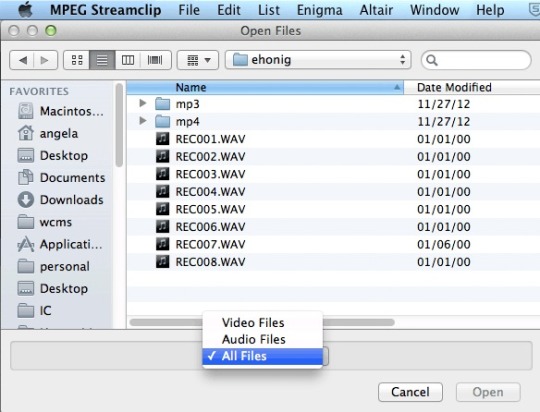Screen dimensions: 540x412
Task: Open the first Desktop sidebar item
Action: click(53, 155)
